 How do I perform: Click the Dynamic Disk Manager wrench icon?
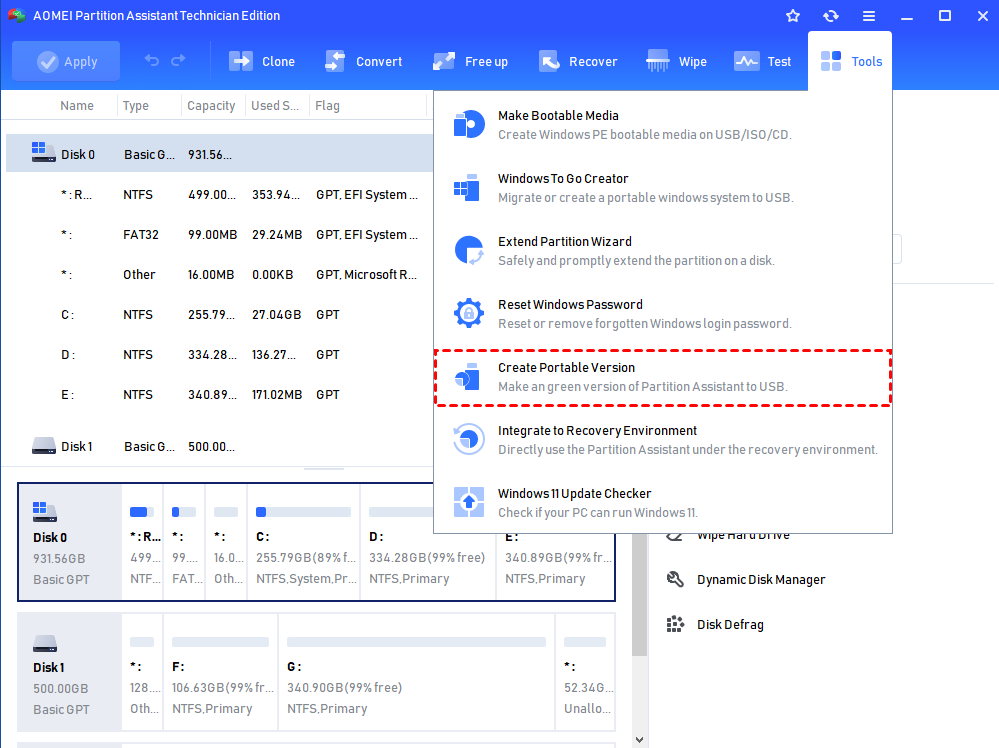675,579
